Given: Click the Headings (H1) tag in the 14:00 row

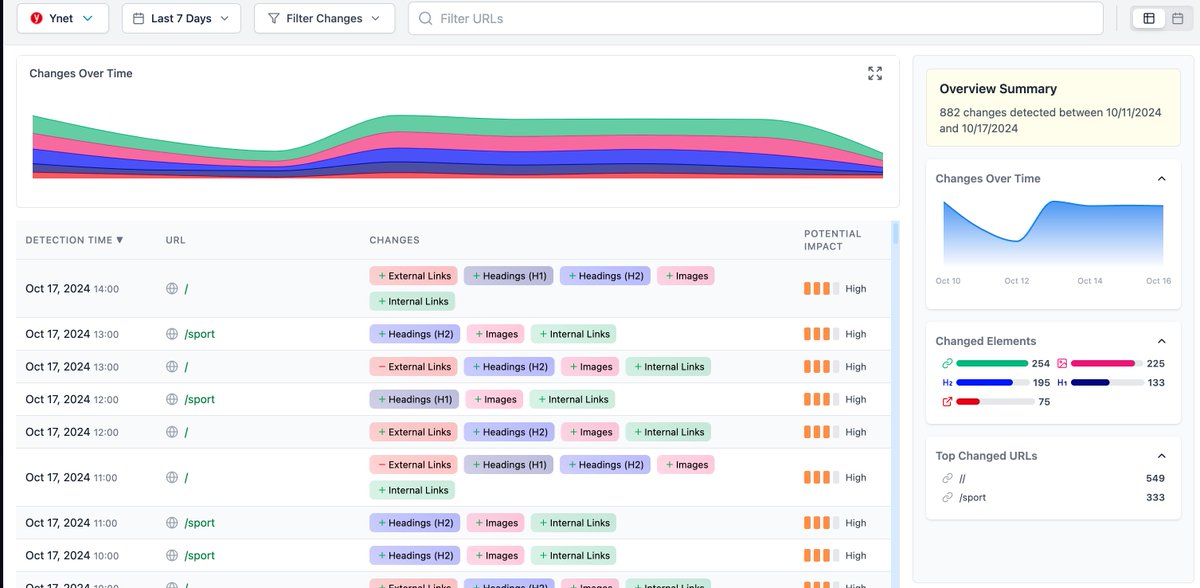Looking at the screenshot, I should 509,275.
